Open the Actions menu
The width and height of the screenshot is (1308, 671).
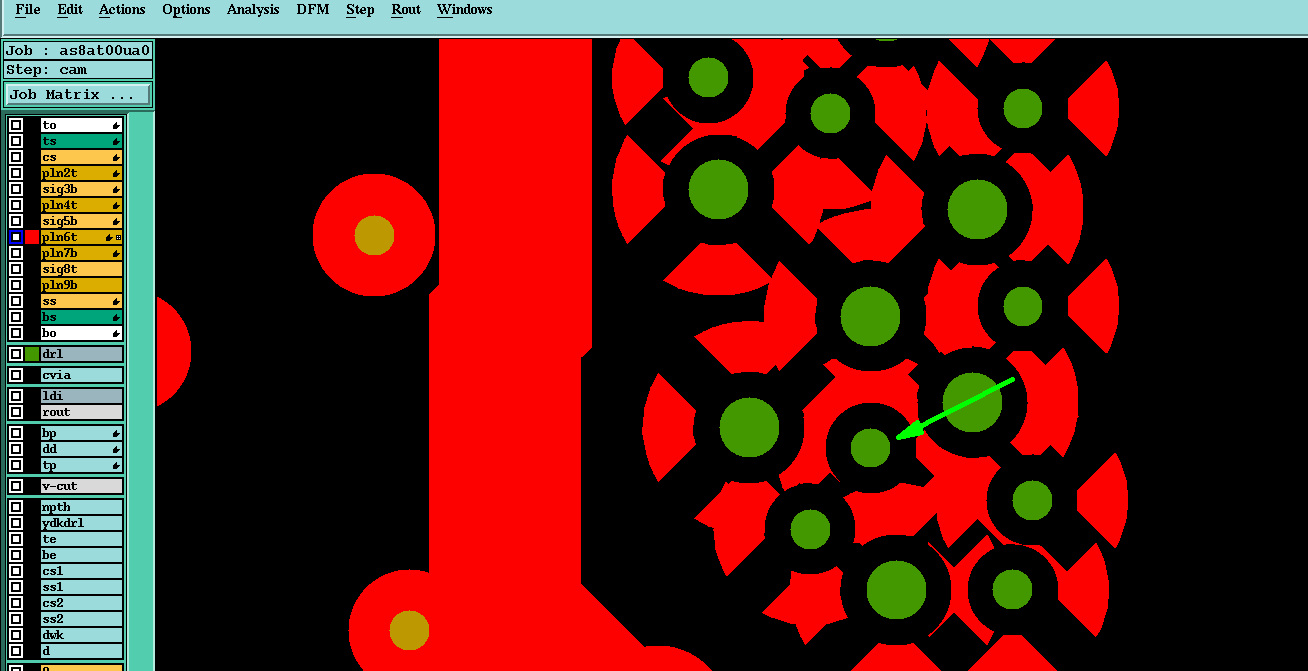122,10
